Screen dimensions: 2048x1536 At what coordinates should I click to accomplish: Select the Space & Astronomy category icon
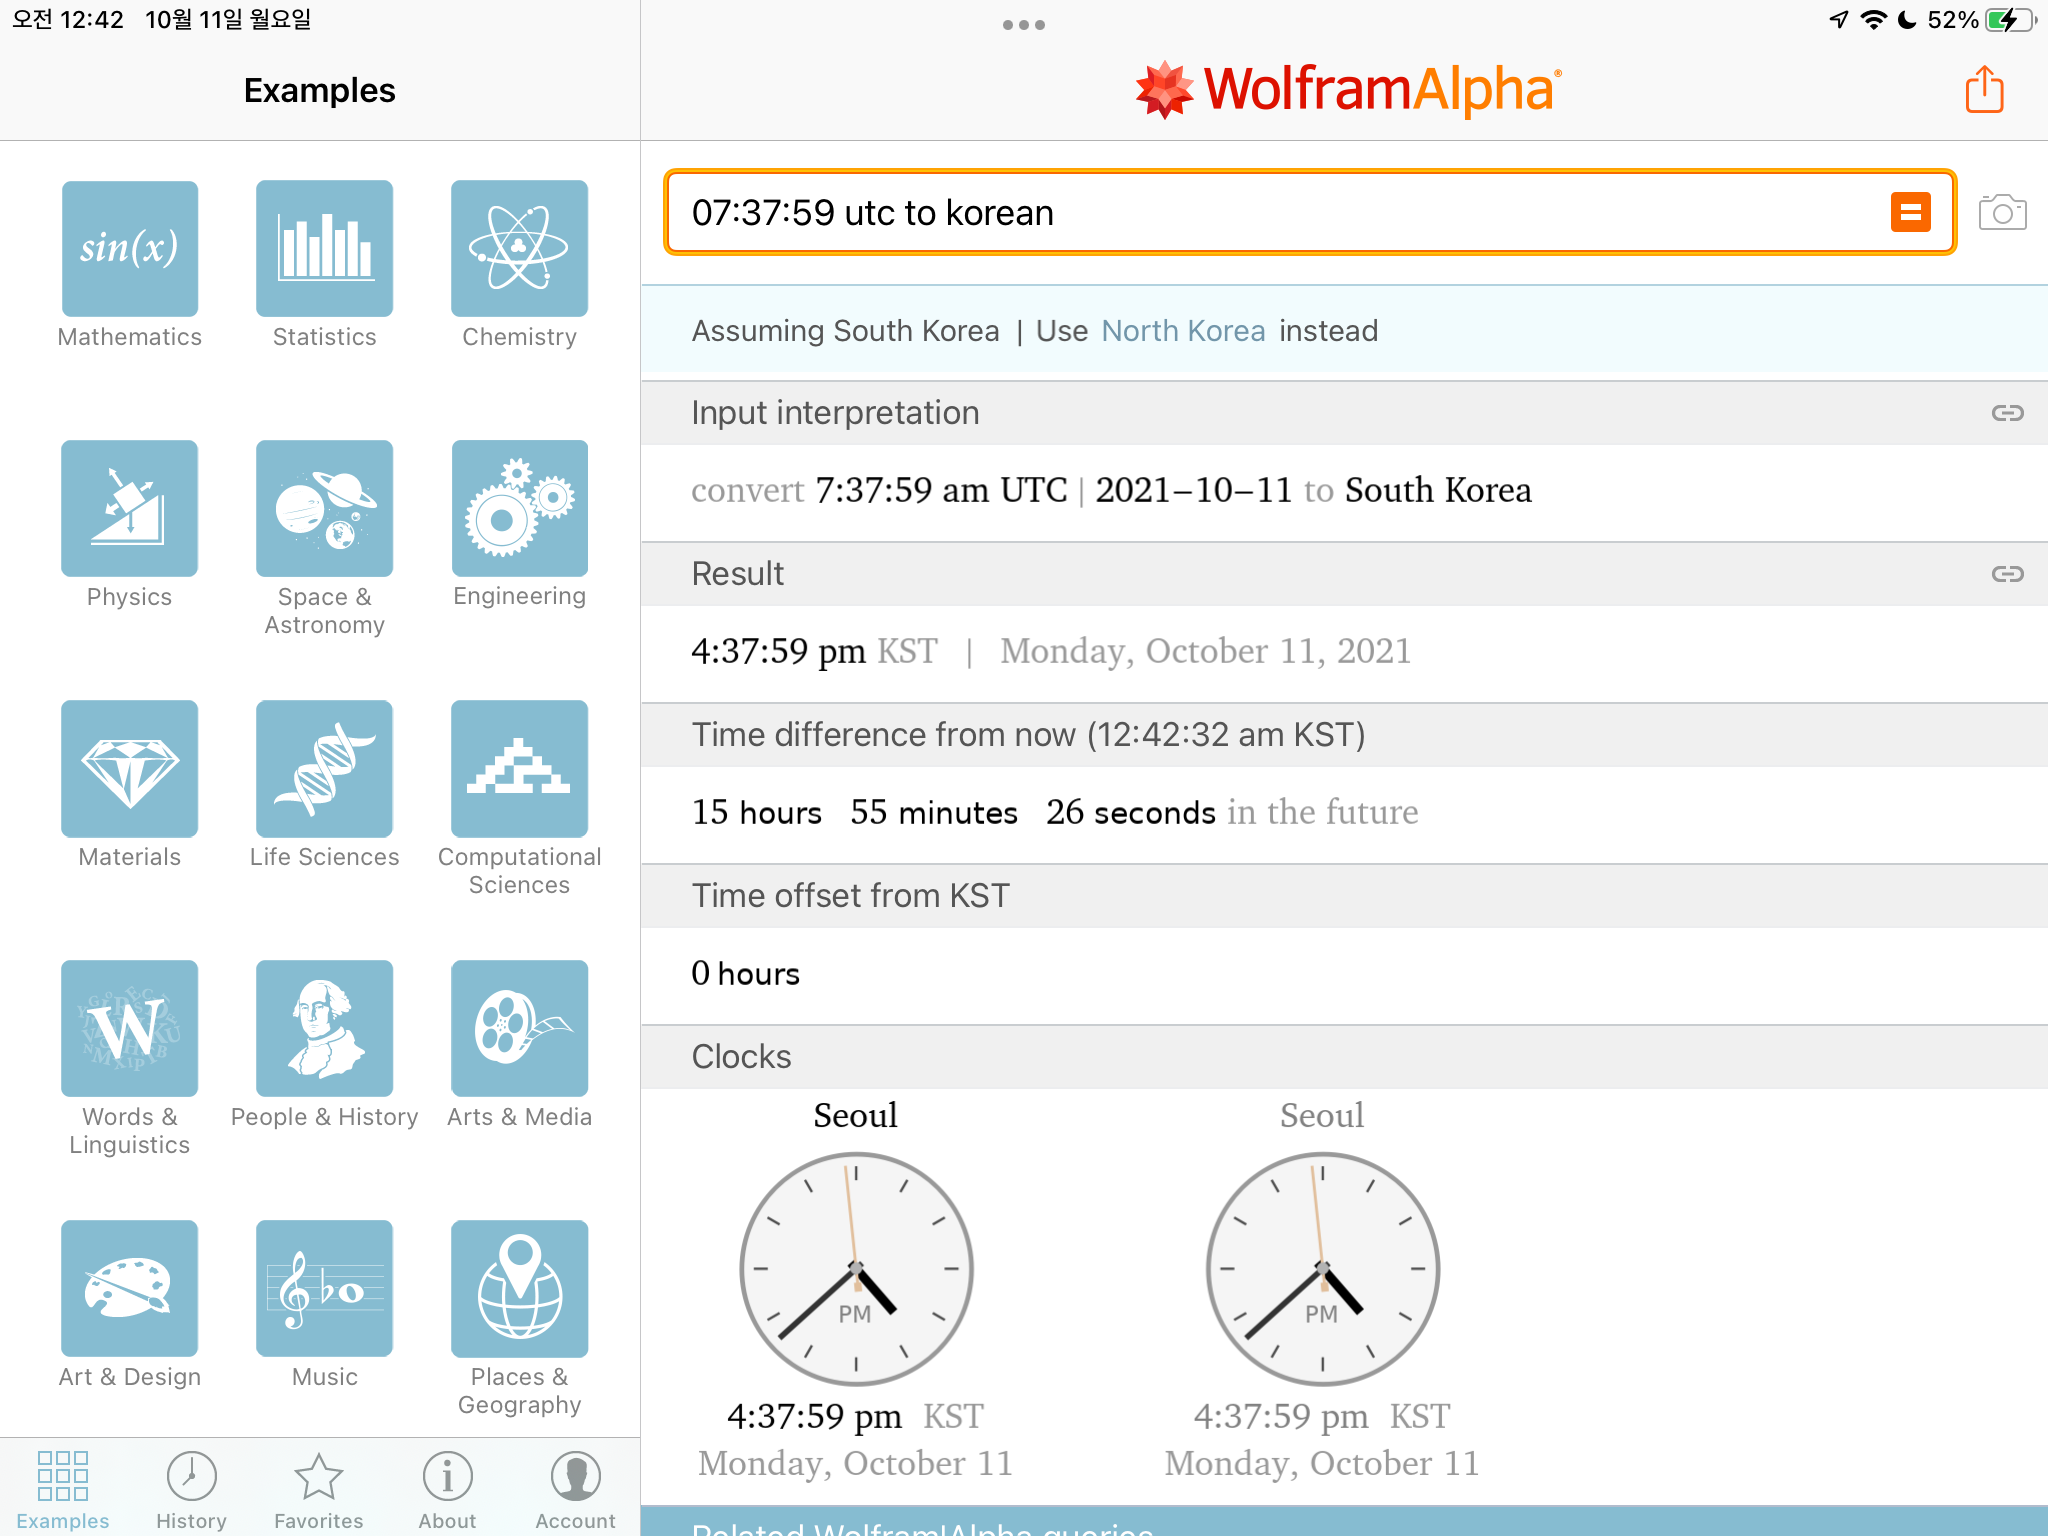pos(324,509)
